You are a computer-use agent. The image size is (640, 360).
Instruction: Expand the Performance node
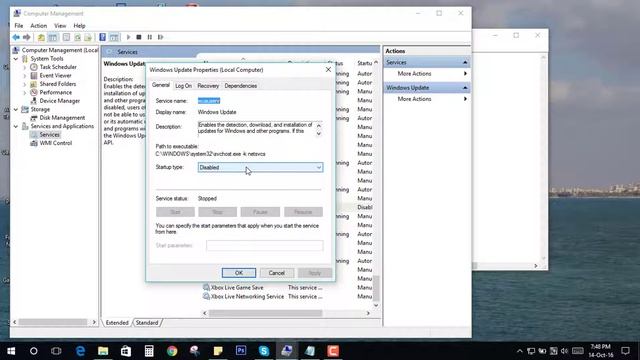tap(24, 93)
